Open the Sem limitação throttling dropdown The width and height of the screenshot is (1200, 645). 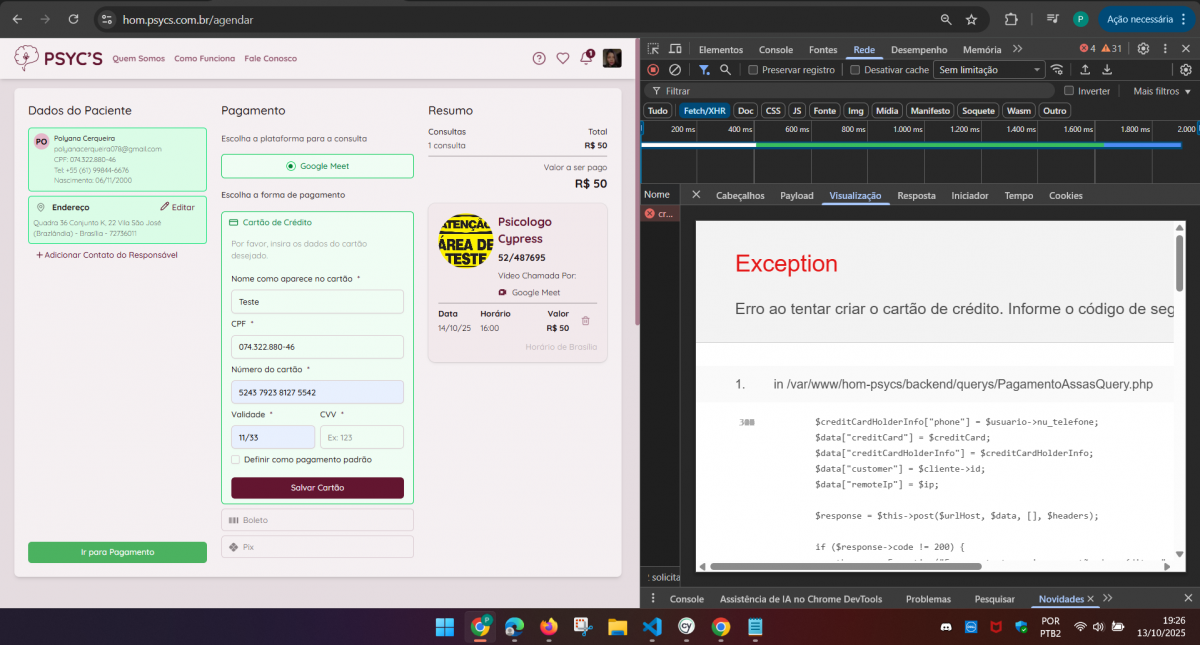point(988,70)
